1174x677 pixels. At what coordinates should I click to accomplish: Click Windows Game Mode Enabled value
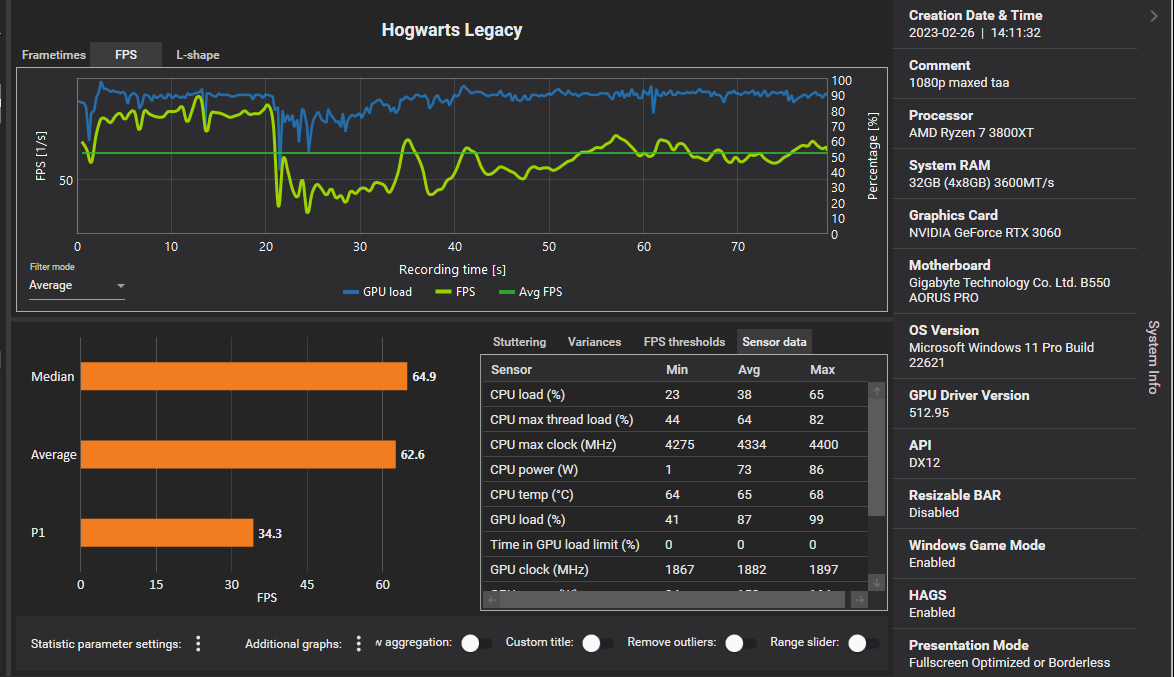point(932,562)
